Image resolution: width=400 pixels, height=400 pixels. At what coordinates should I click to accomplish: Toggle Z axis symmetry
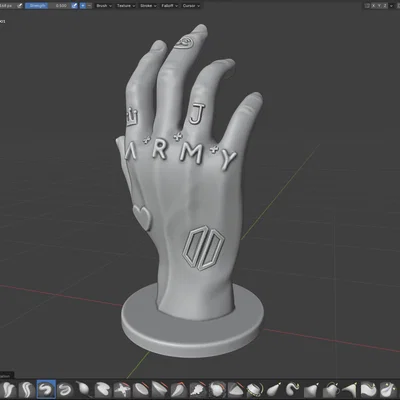(x=385, y=6)
